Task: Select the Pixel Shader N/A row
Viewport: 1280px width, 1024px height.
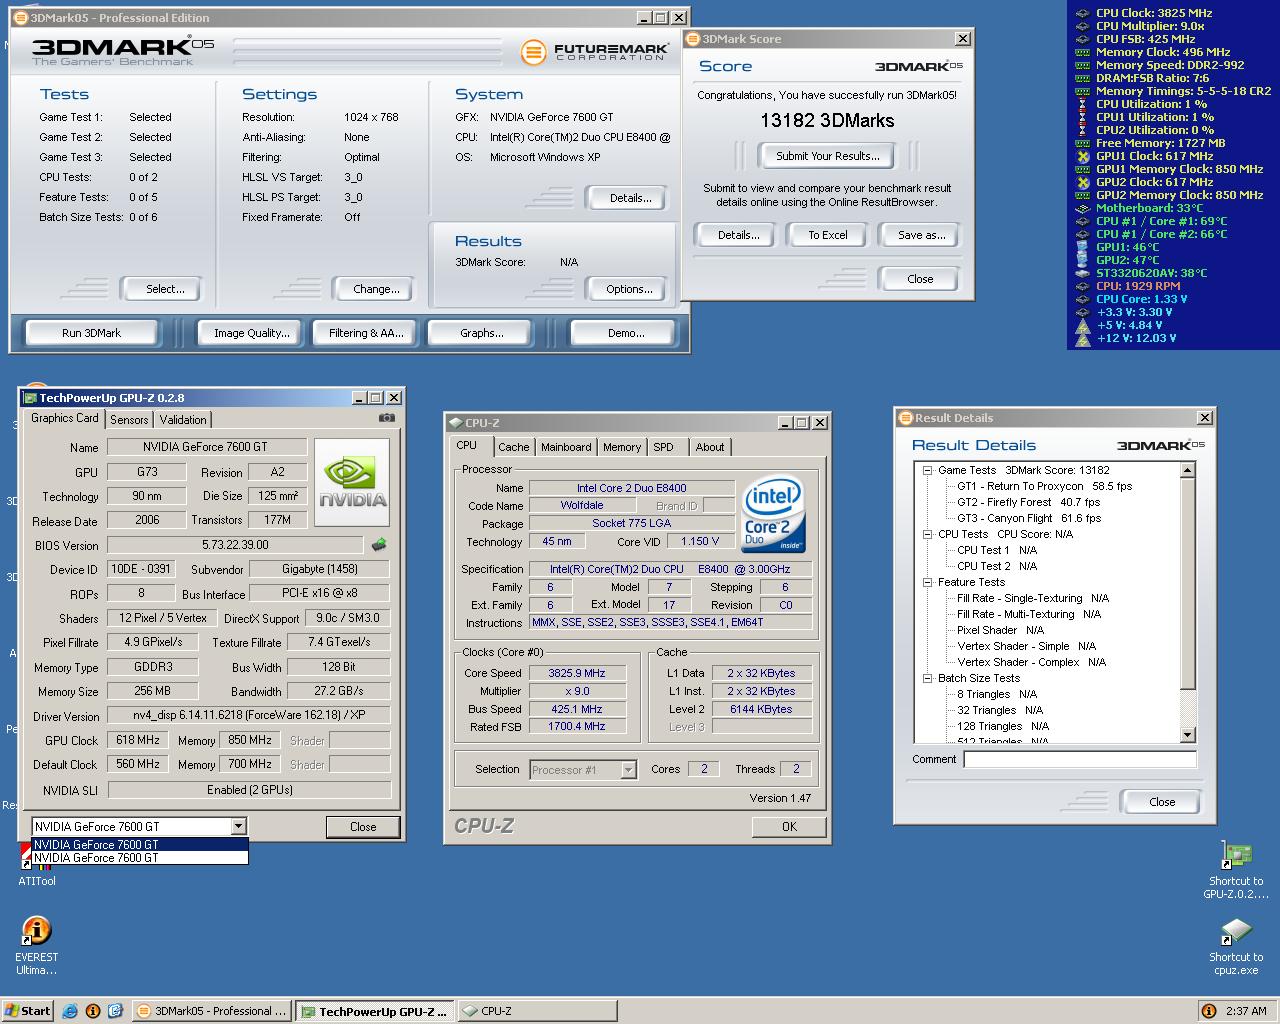Action: 1000,630
